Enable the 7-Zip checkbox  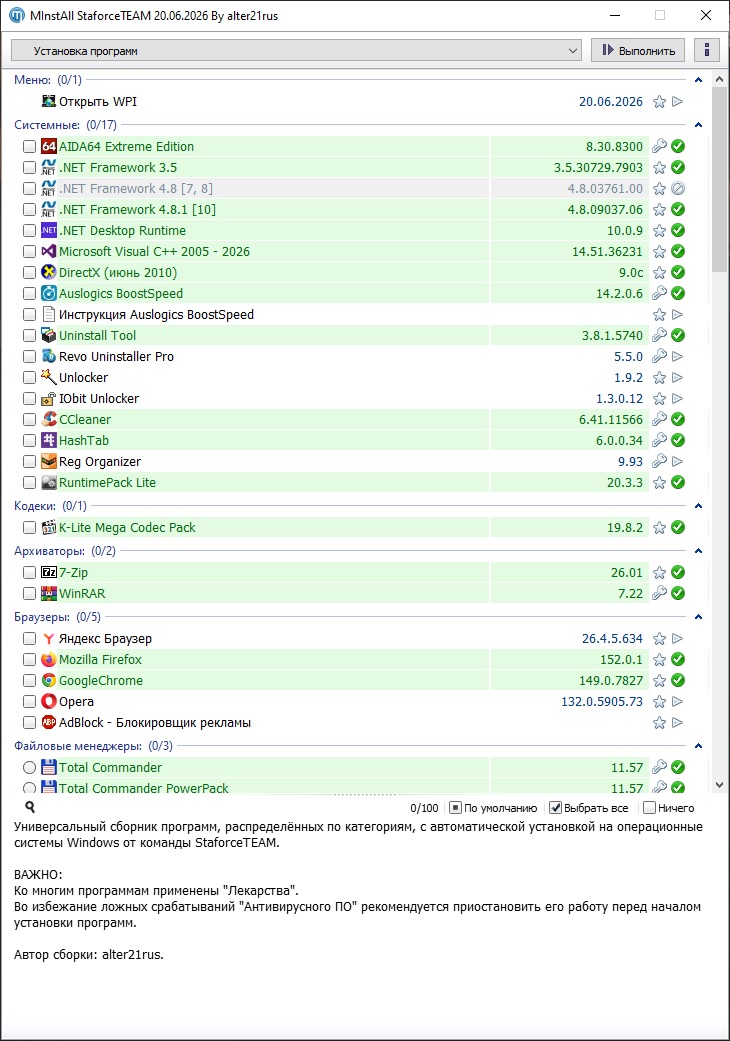29,572
